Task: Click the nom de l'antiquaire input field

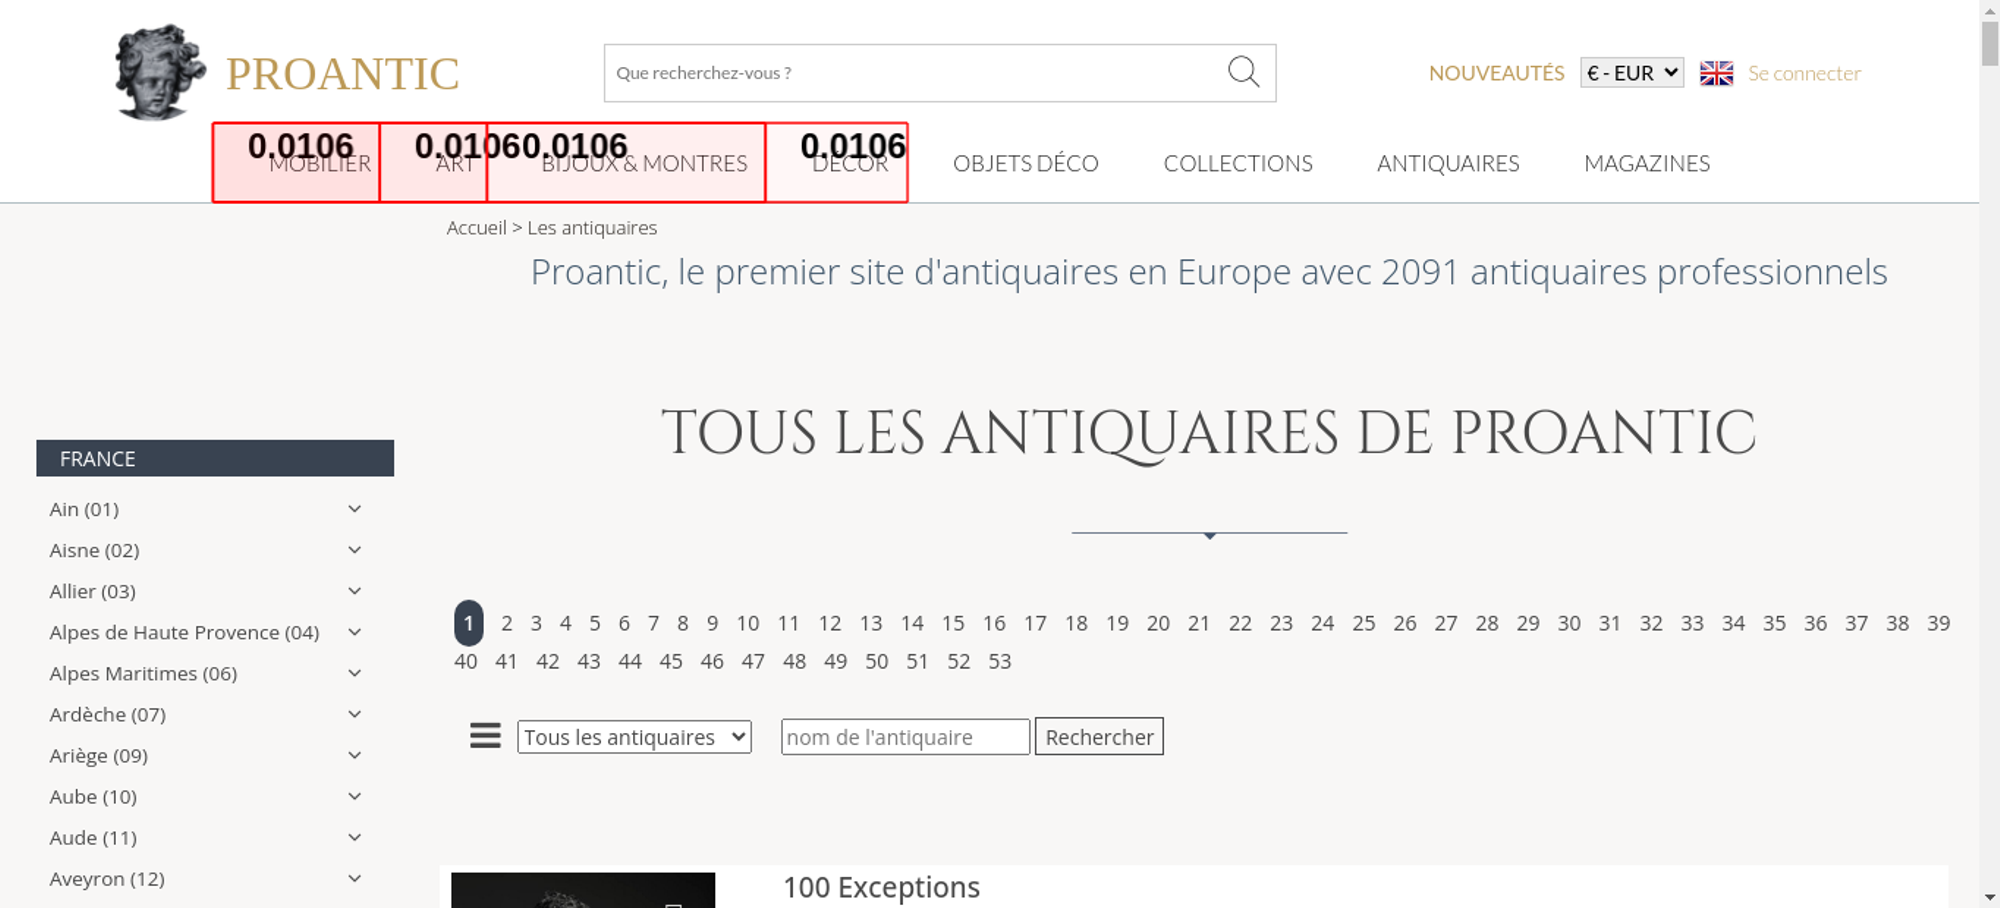Action: (904, 737)
